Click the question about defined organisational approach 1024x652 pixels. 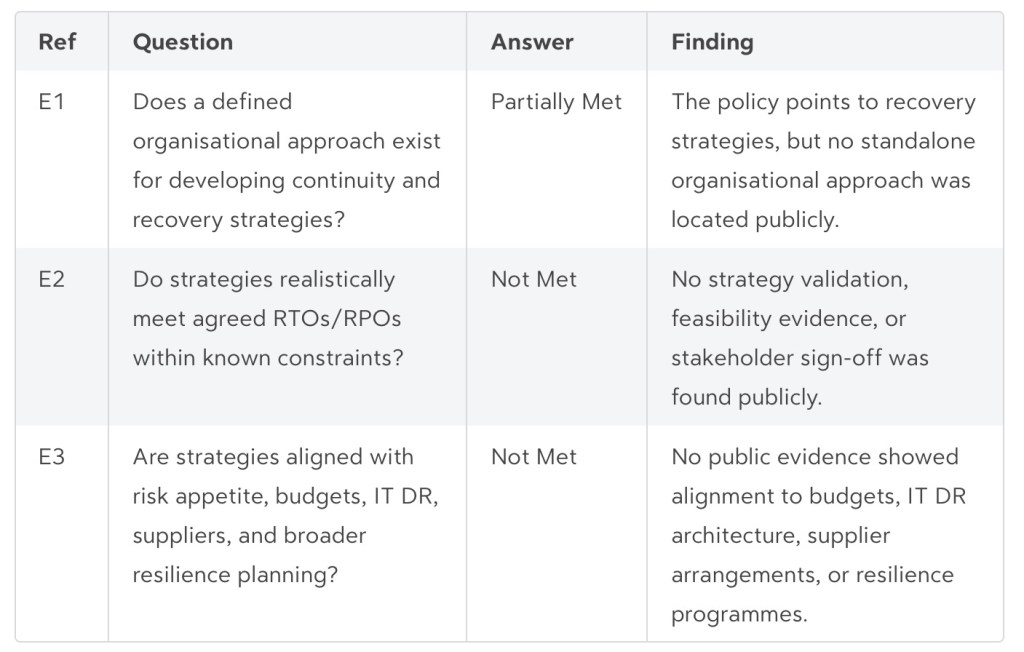[x=286, y=160]
